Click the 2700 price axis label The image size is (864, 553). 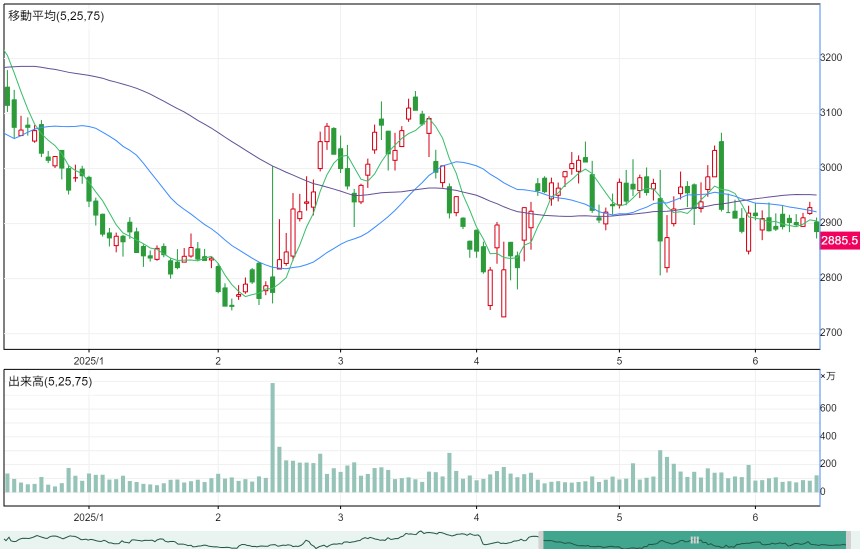(x=831, y=333)
